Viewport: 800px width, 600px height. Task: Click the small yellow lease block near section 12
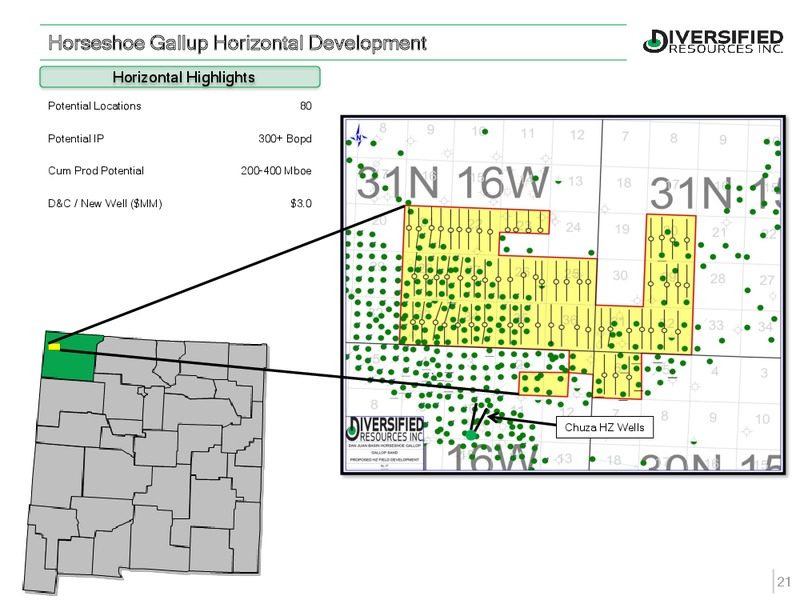coord(543,384)
